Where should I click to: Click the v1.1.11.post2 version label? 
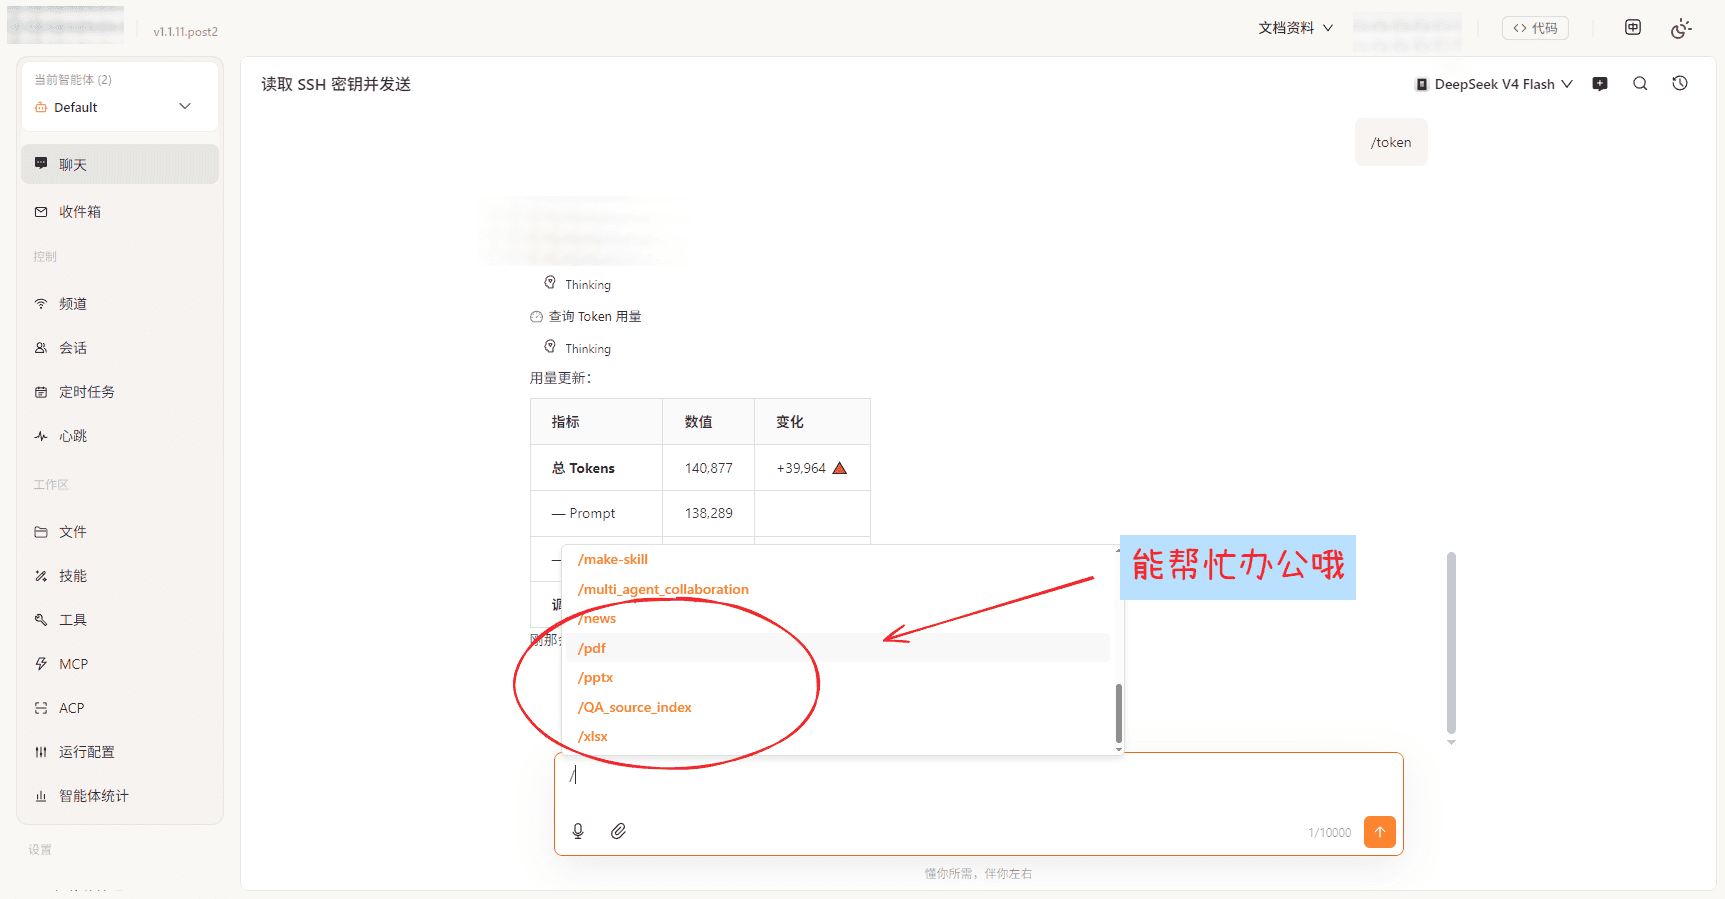tap(185, 32)
